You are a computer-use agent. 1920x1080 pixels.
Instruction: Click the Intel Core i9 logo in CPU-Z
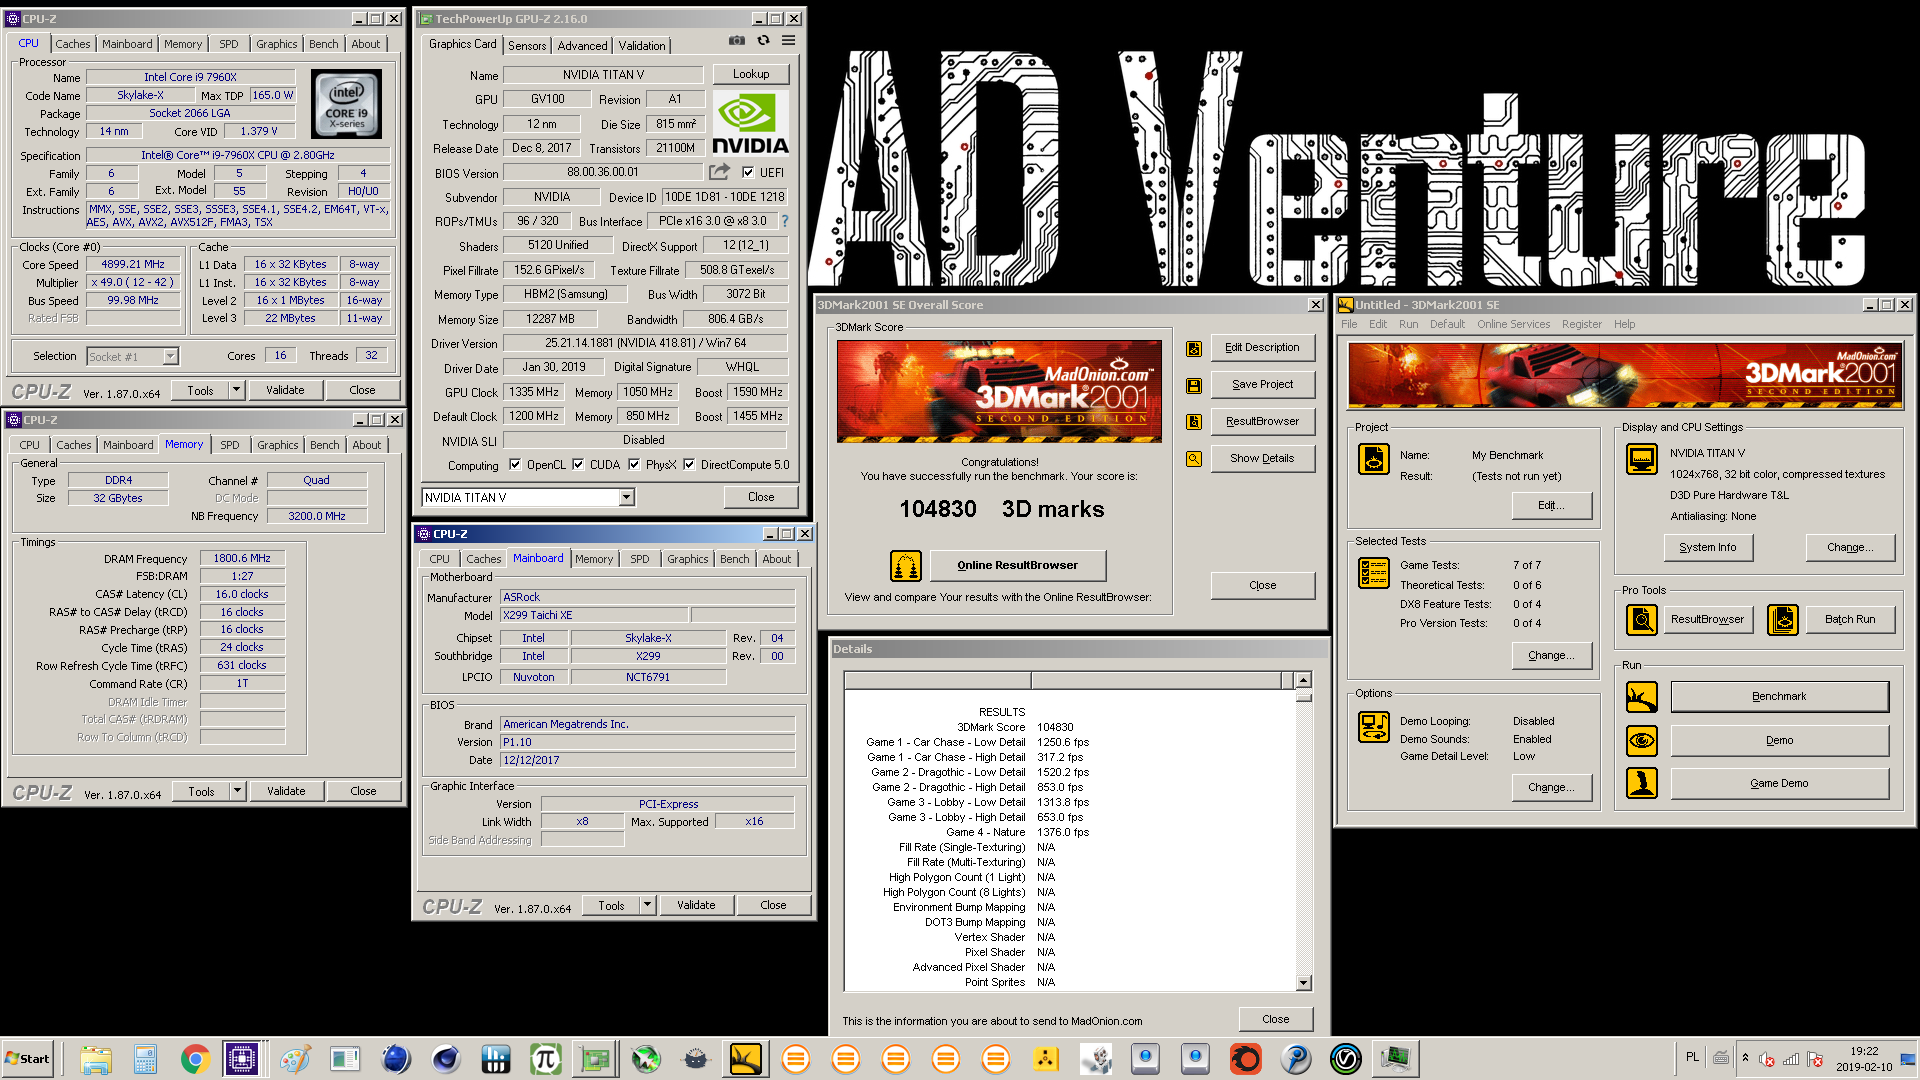[347, 104]
